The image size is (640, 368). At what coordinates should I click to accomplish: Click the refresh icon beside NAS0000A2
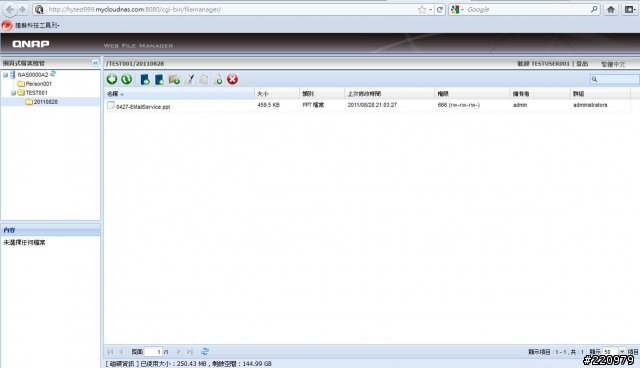click(x=53, y=74)
